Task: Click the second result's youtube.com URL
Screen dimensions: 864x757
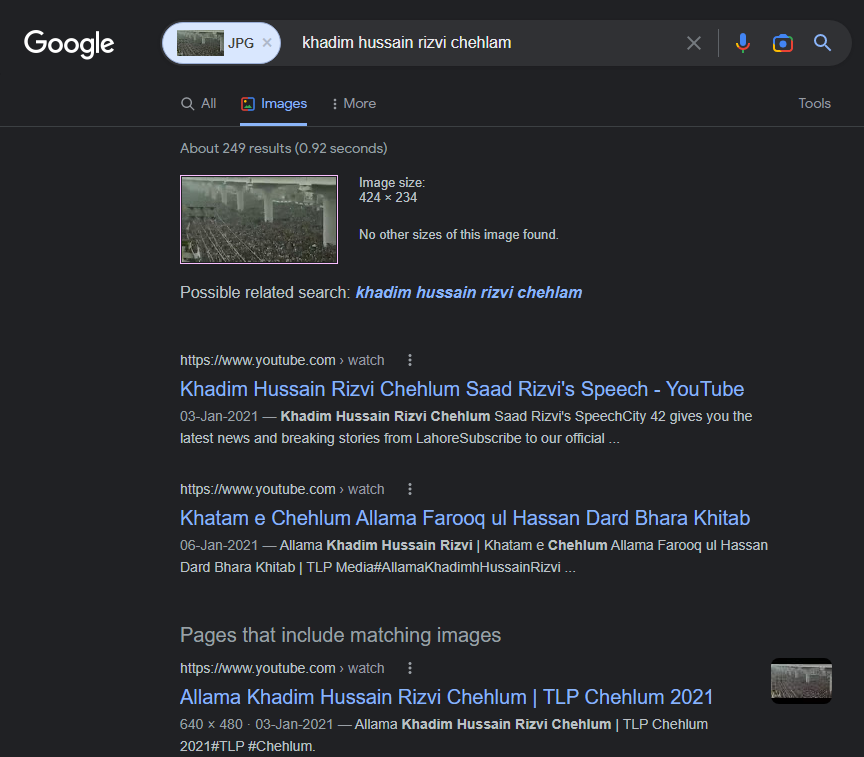Action: (x=282, y=489)
